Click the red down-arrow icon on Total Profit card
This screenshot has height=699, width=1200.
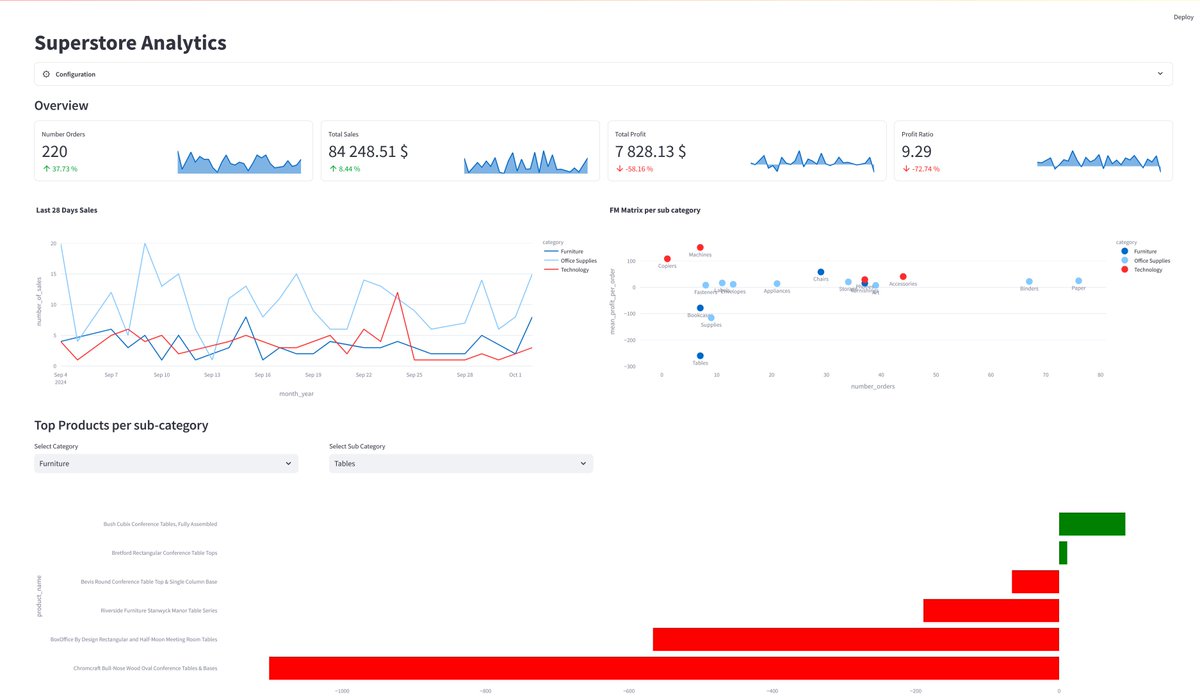pos(617,170)
